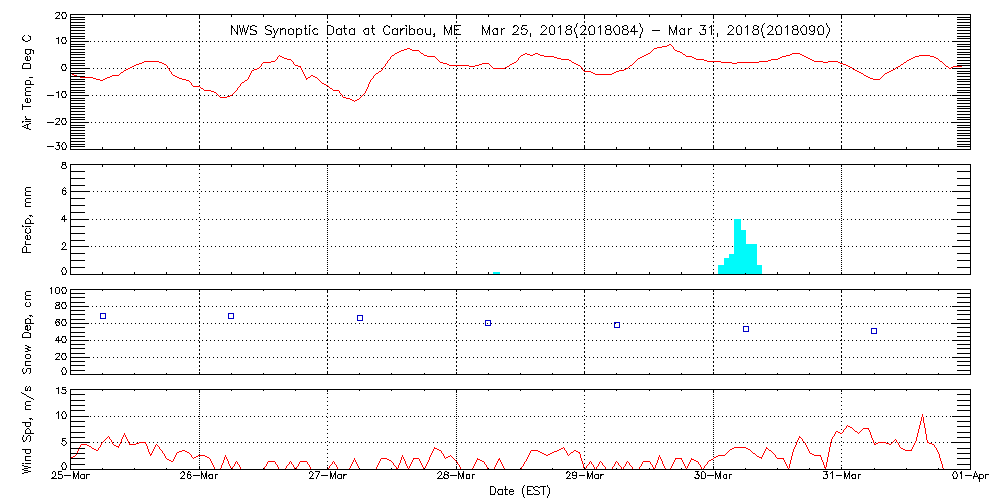Select the 30-Mar date tick label
Viewport: 1000px width, 500px height.
[x=713, y=477]
